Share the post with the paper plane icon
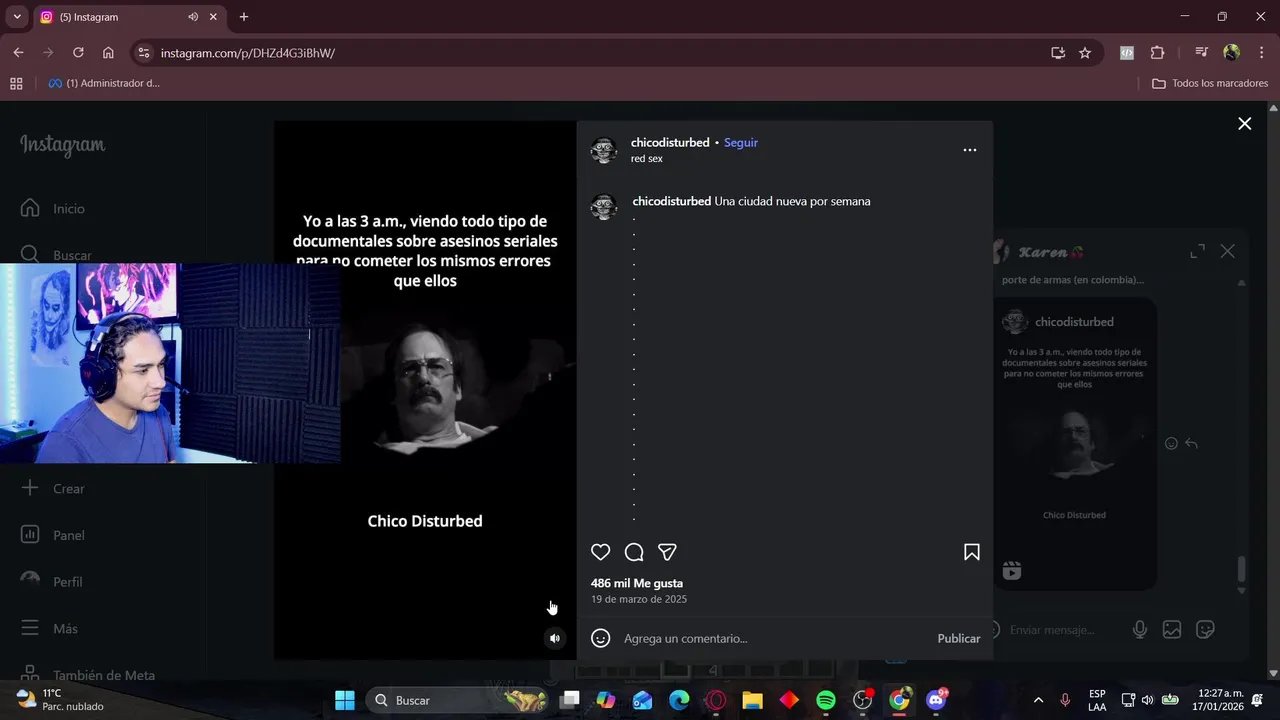 click(x=667, y=552)
